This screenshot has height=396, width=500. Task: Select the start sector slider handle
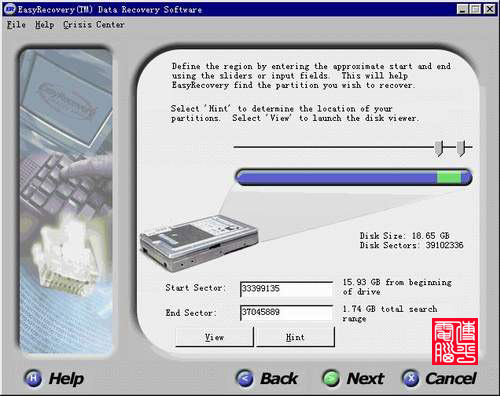439,148
